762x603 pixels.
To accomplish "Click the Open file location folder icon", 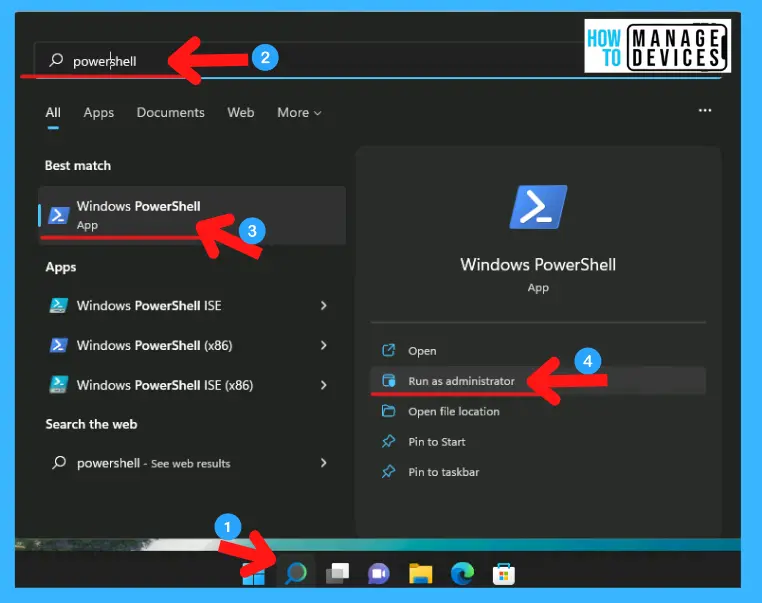I will click(388, 411).
